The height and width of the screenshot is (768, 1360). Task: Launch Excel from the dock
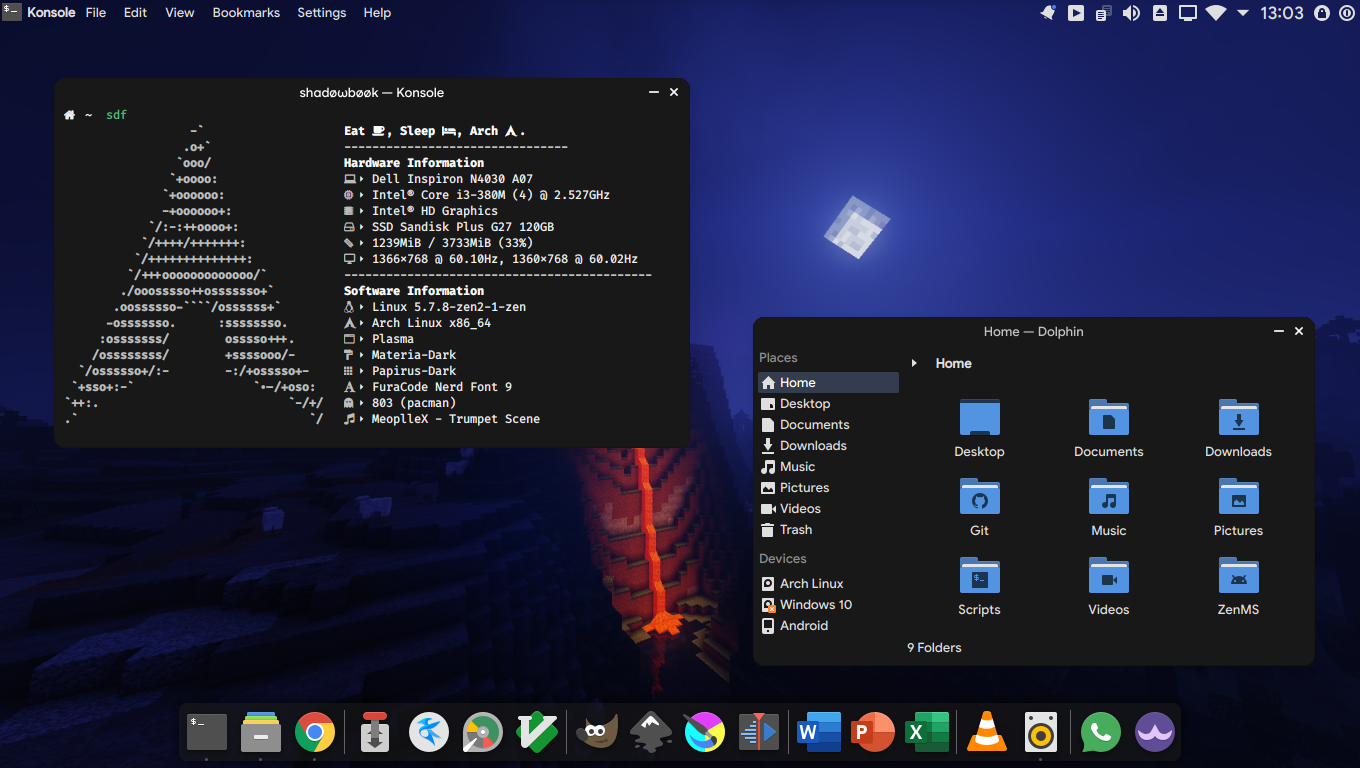tap(927, 733)
